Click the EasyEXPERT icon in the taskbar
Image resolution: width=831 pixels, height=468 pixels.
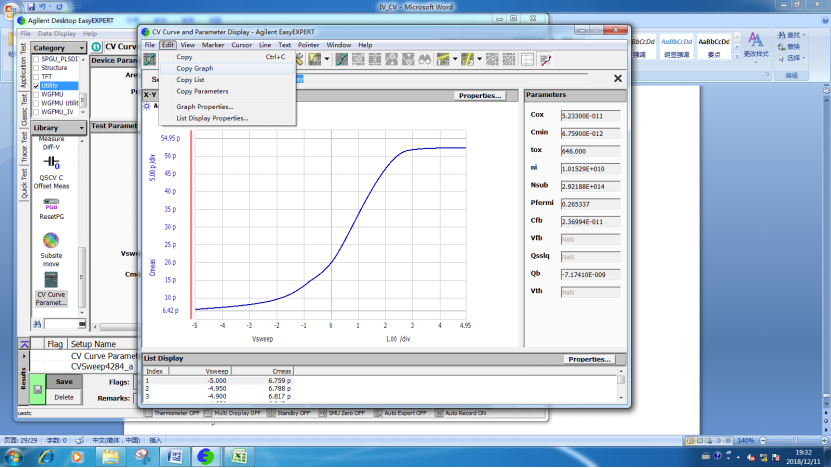pos(206,456)
